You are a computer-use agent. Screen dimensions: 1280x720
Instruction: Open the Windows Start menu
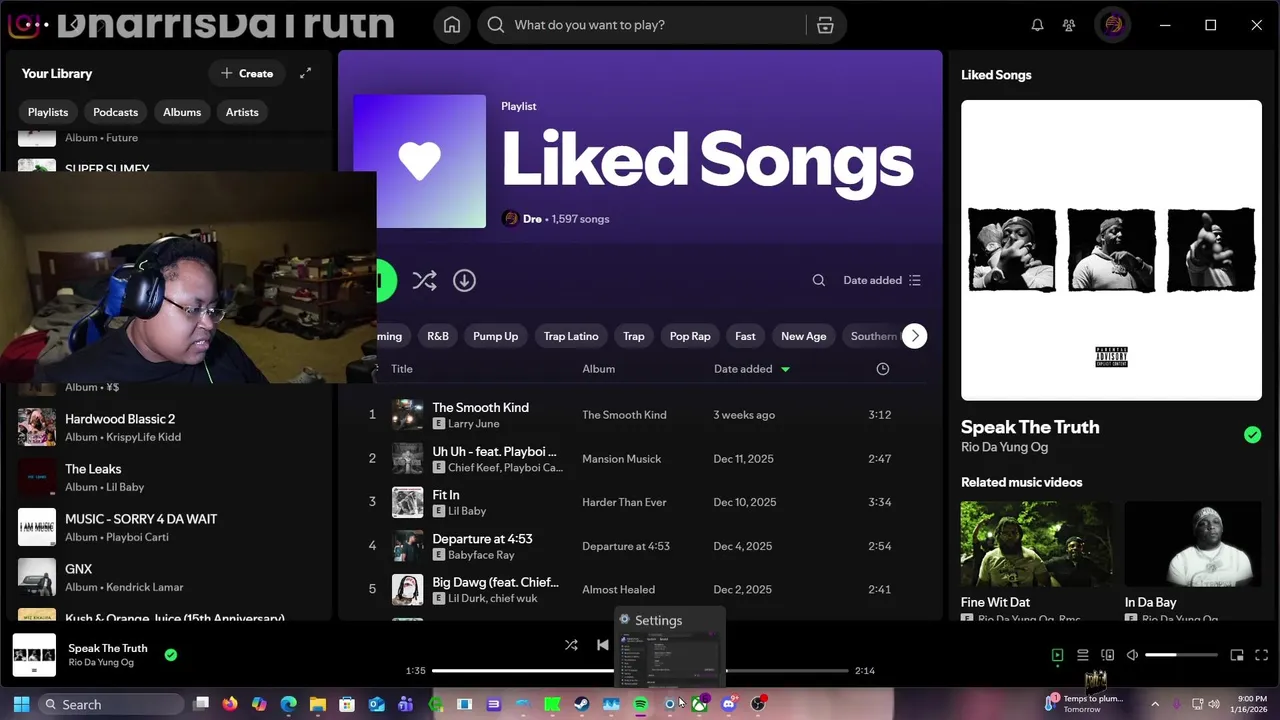21,704
